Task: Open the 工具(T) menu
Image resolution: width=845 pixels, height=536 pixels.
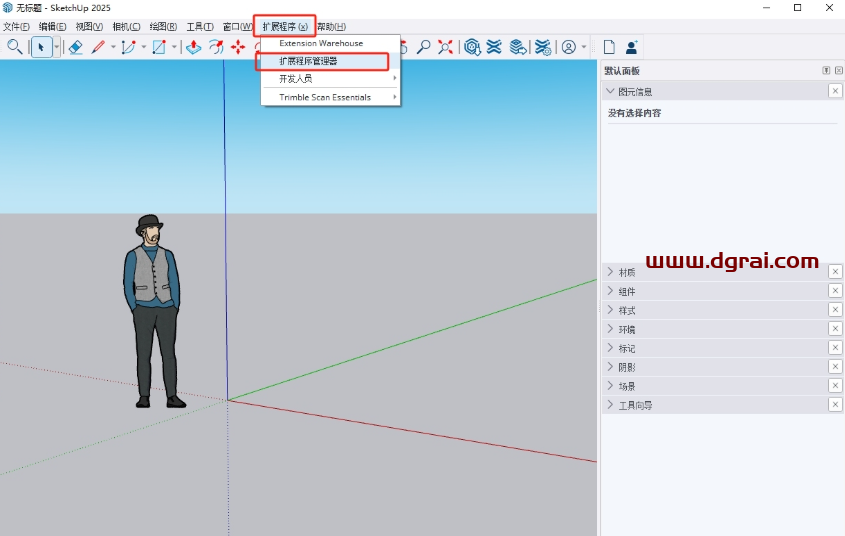Action: coord(200,26)
